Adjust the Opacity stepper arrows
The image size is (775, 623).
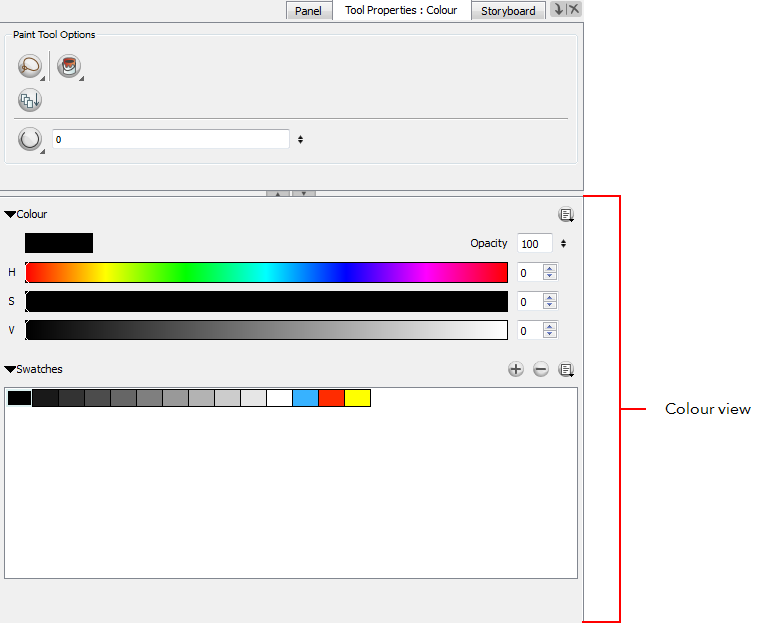563,244
